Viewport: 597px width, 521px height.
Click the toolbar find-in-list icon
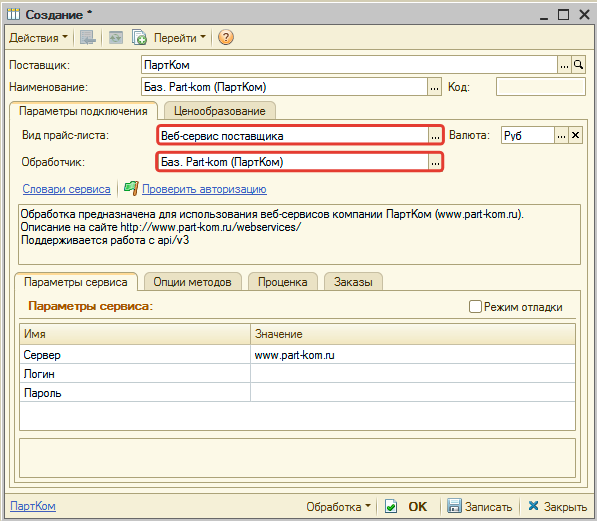(x=88, y=37)
